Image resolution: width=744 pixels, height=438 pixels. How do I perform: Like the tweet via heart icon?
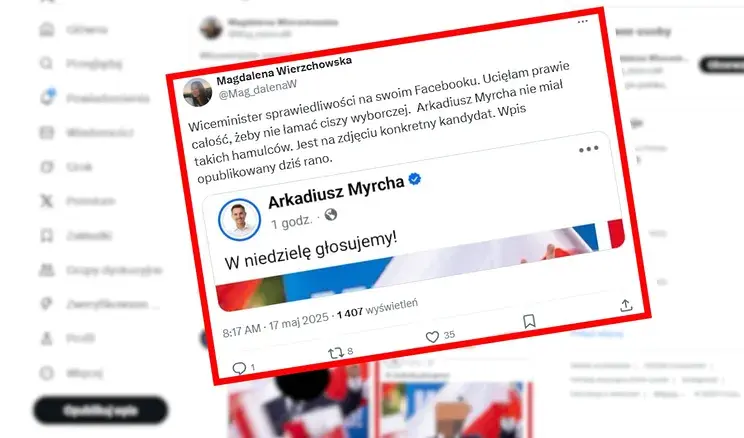point(432,337)
